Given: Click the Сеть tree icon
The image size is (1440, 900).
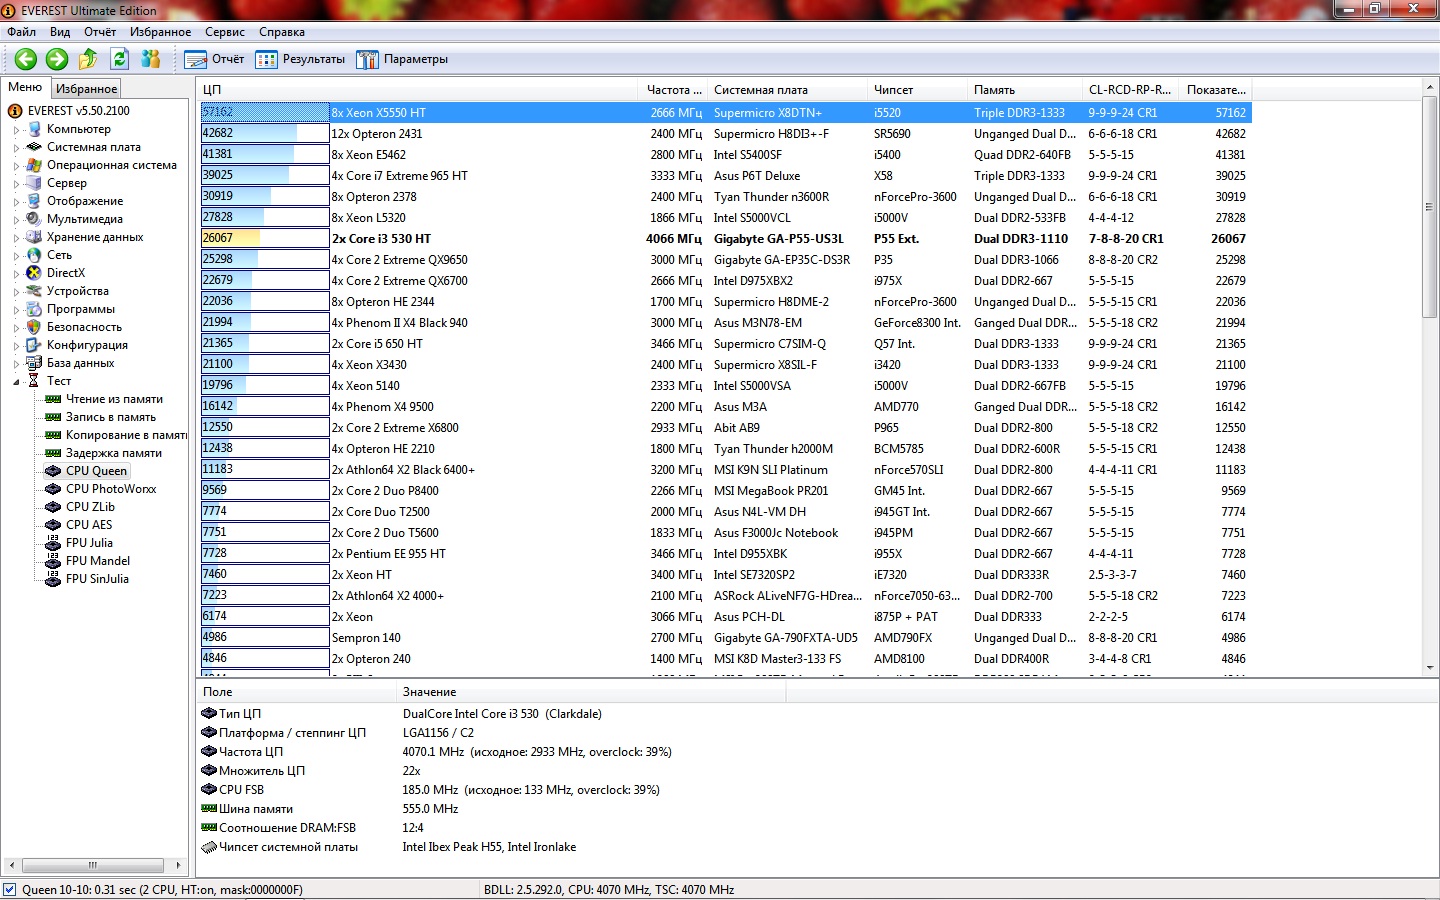Looking at the screenshot, I should point(34,255).
